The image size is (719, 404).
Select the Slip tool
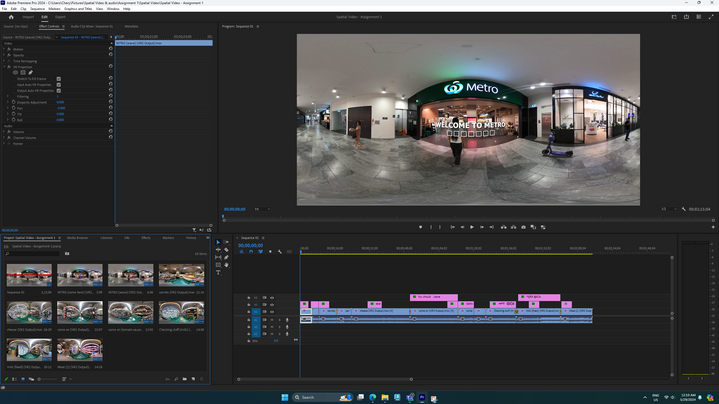[218, 257]
